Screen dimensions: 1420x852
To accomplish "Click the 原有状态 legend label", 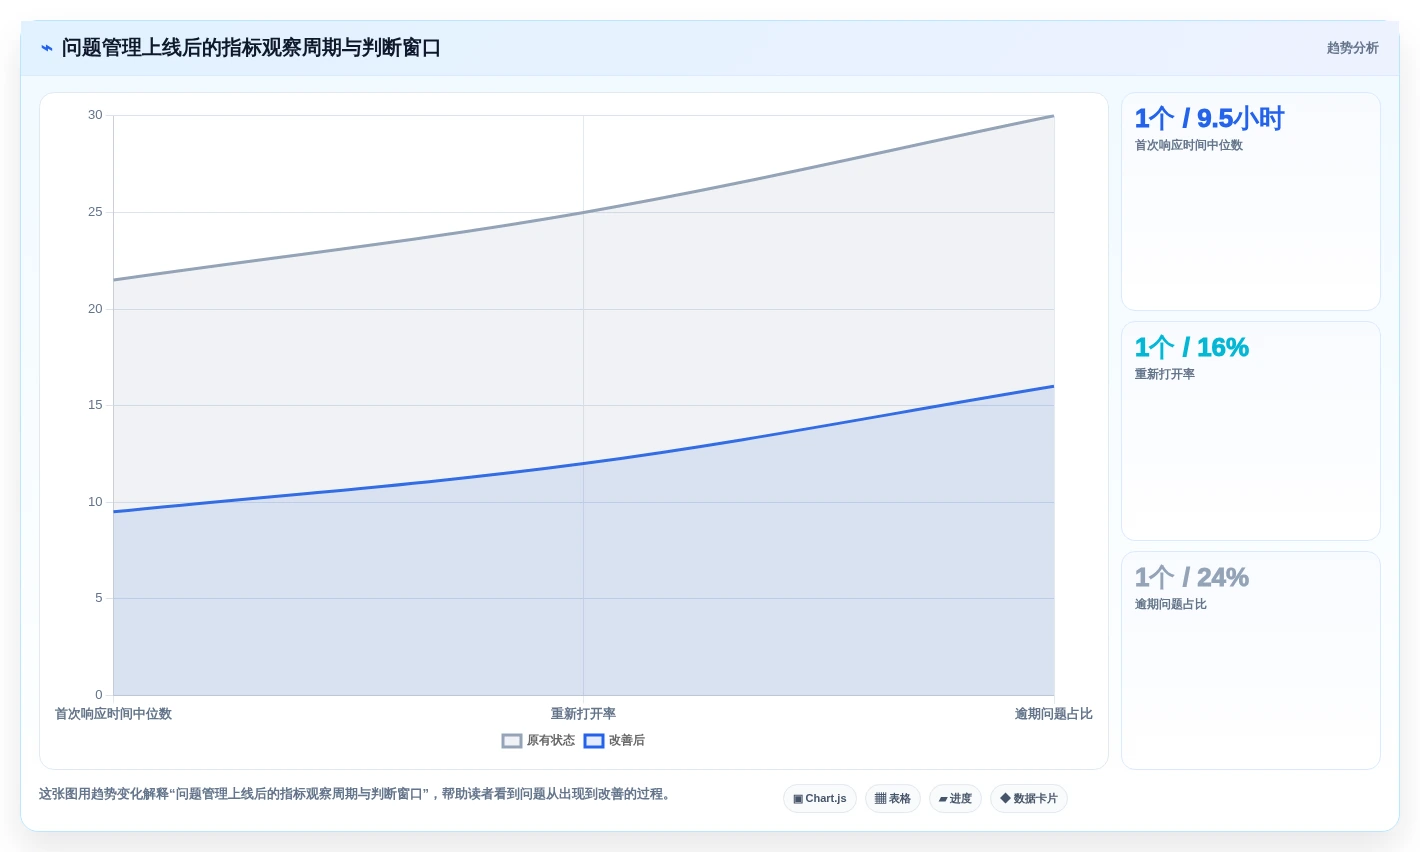I will 551,741.
